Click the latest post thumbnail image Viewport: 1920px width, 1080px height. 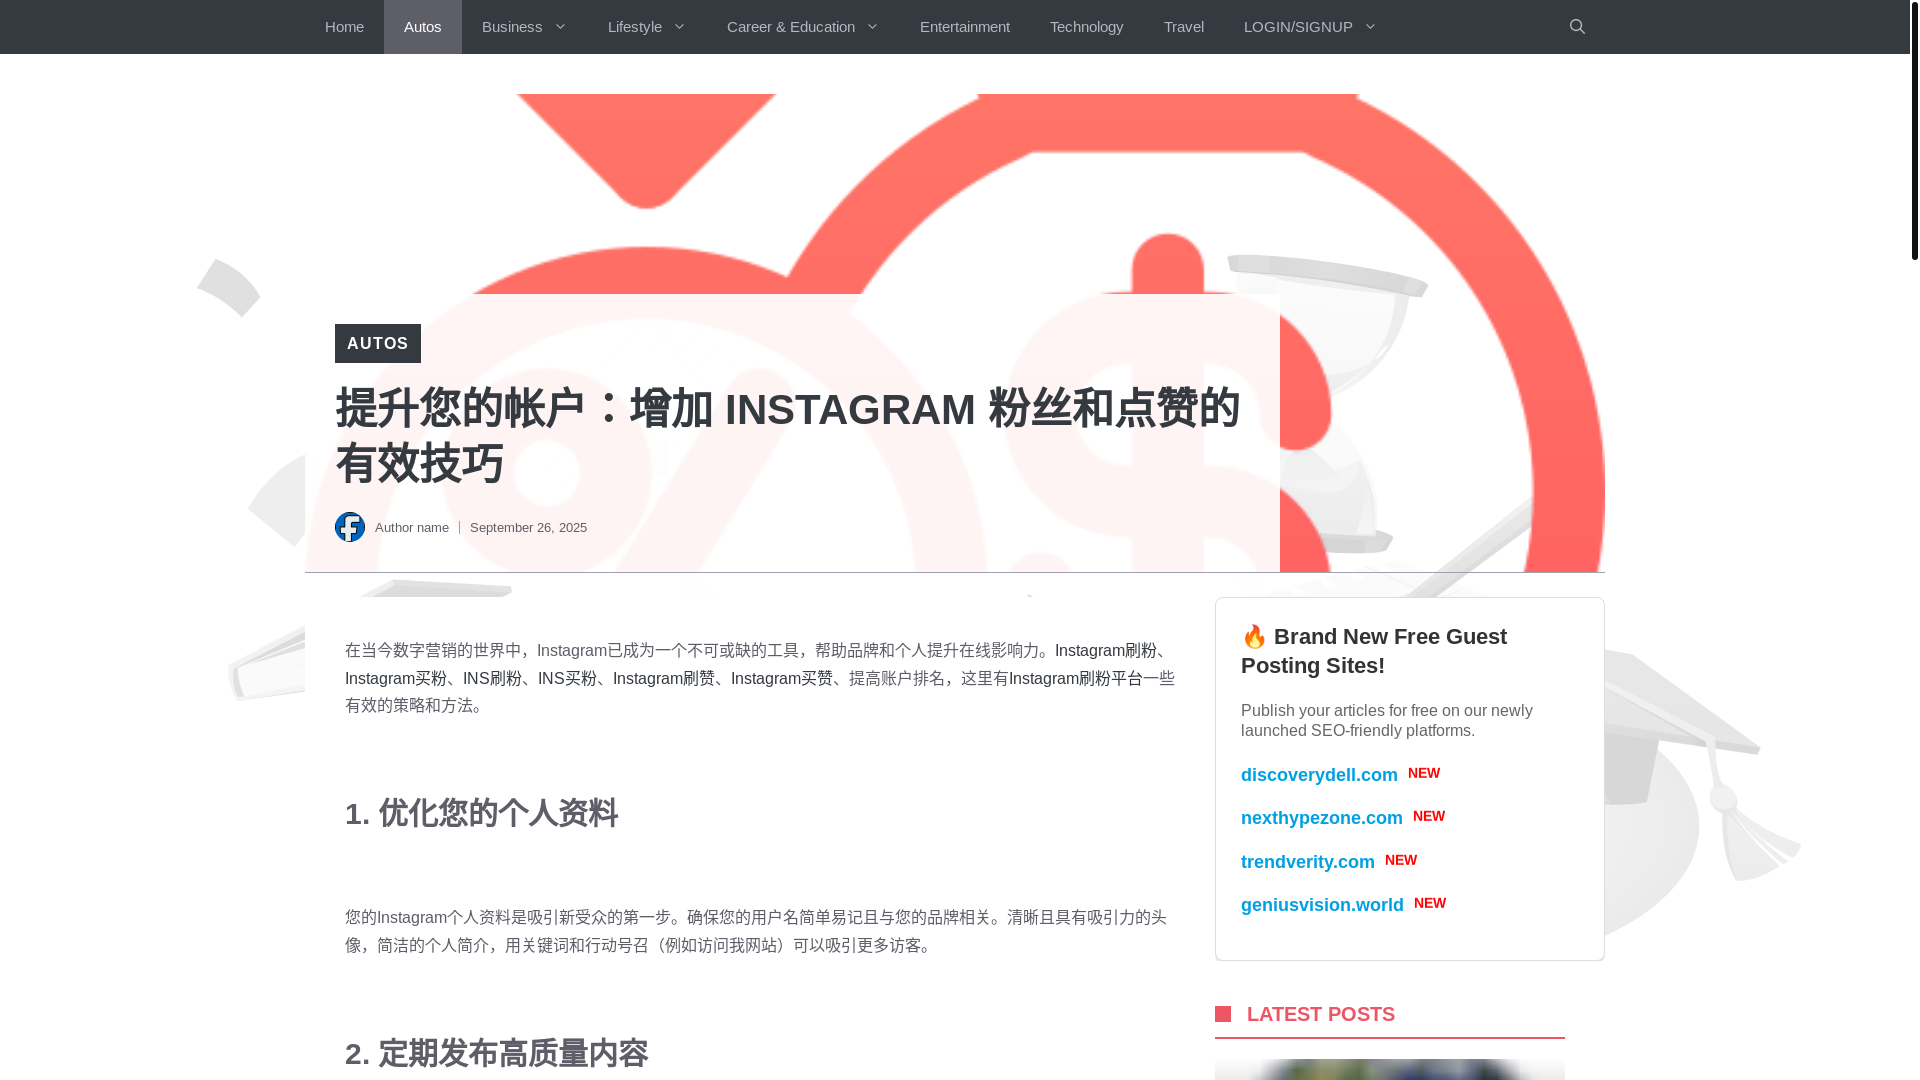pyautogui.click(x=1389, y=1069)
